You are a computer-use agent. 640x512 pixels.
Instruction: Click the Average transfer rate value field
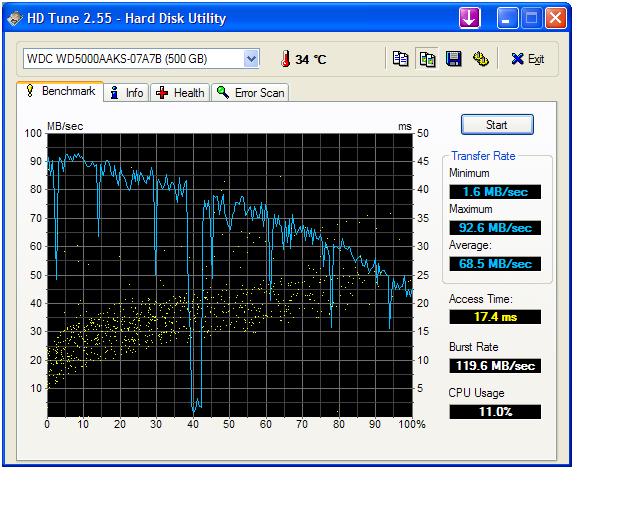point(495,264)
